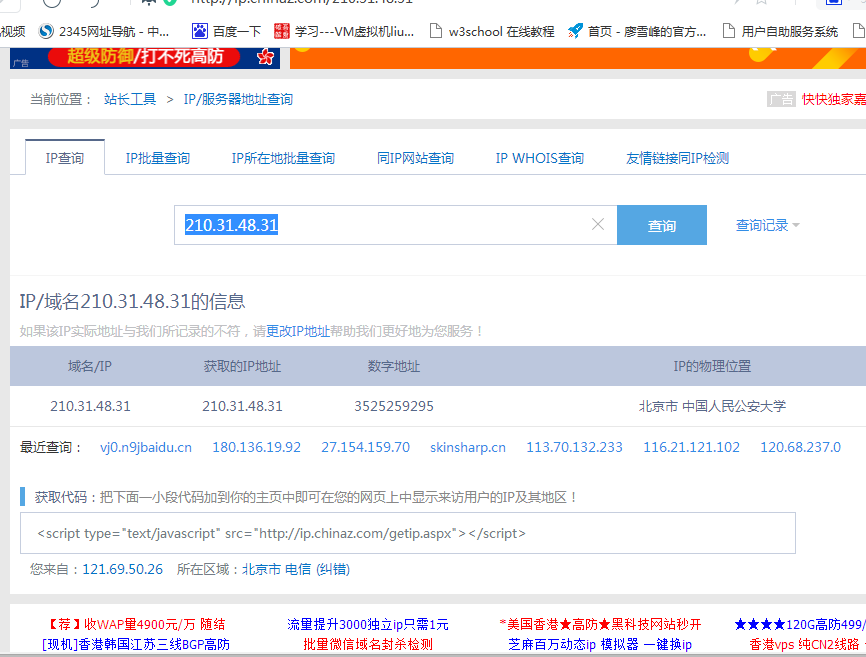Open ad 香港vps 纯CN2线路
This screenshot has height=657, width=866.
807,644
